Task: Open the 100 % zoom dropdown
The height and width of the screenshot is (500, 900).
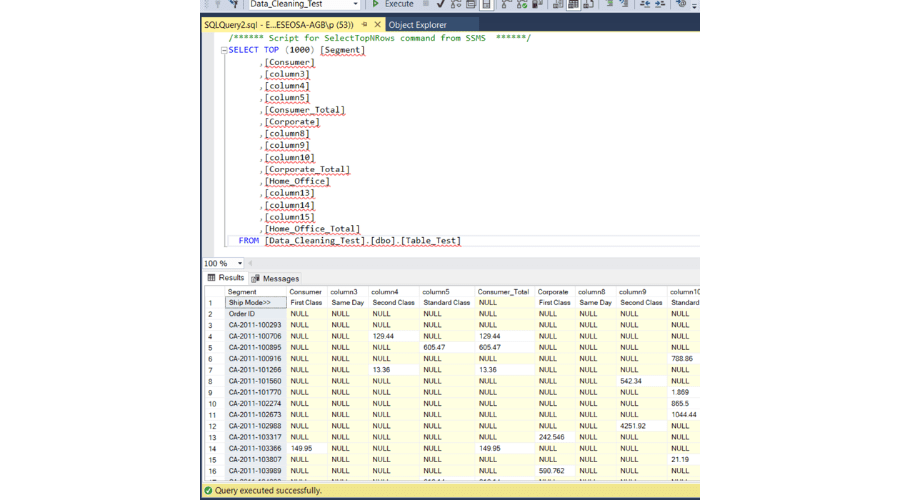Action: coord(239,263)
